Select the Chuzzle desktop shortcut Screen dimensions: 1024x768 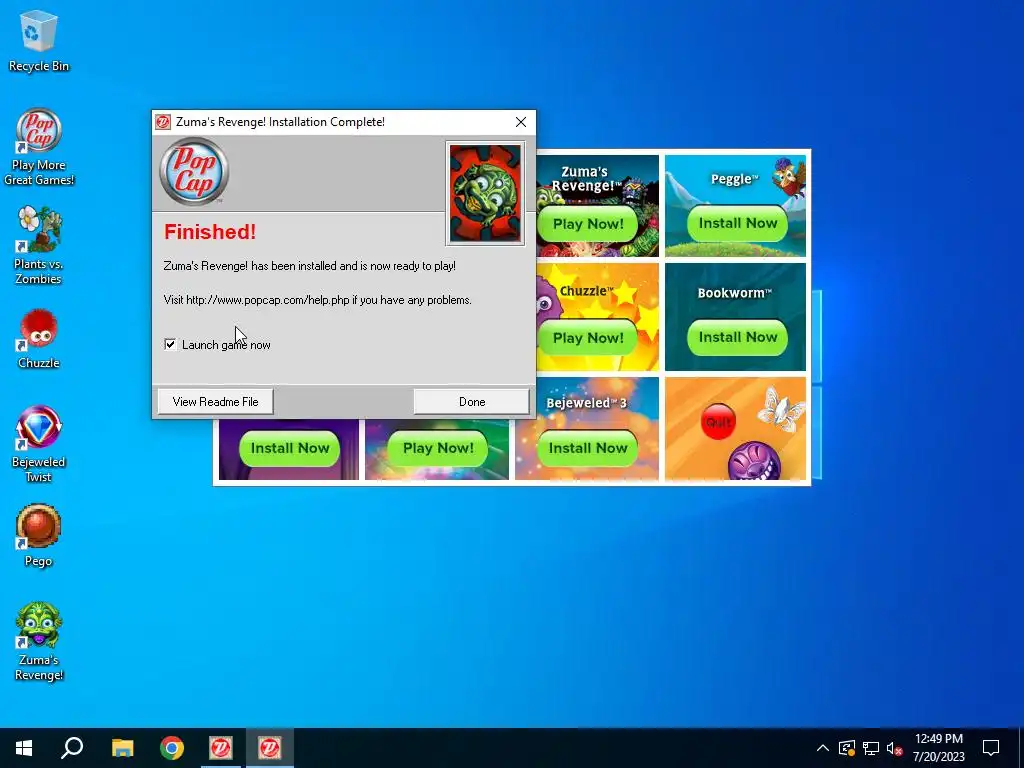point(39,340)
